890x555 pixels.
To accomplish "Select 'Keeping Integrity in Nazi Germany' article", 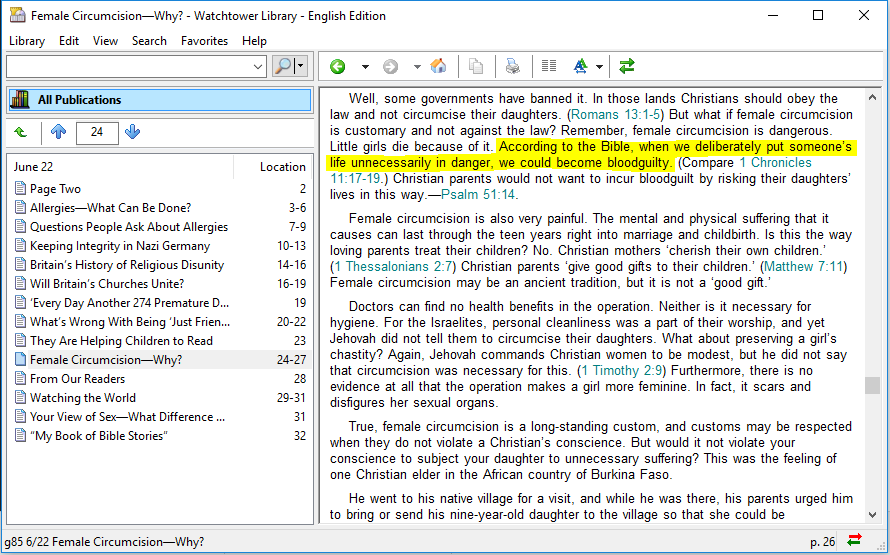I will [x=119, y=246].
